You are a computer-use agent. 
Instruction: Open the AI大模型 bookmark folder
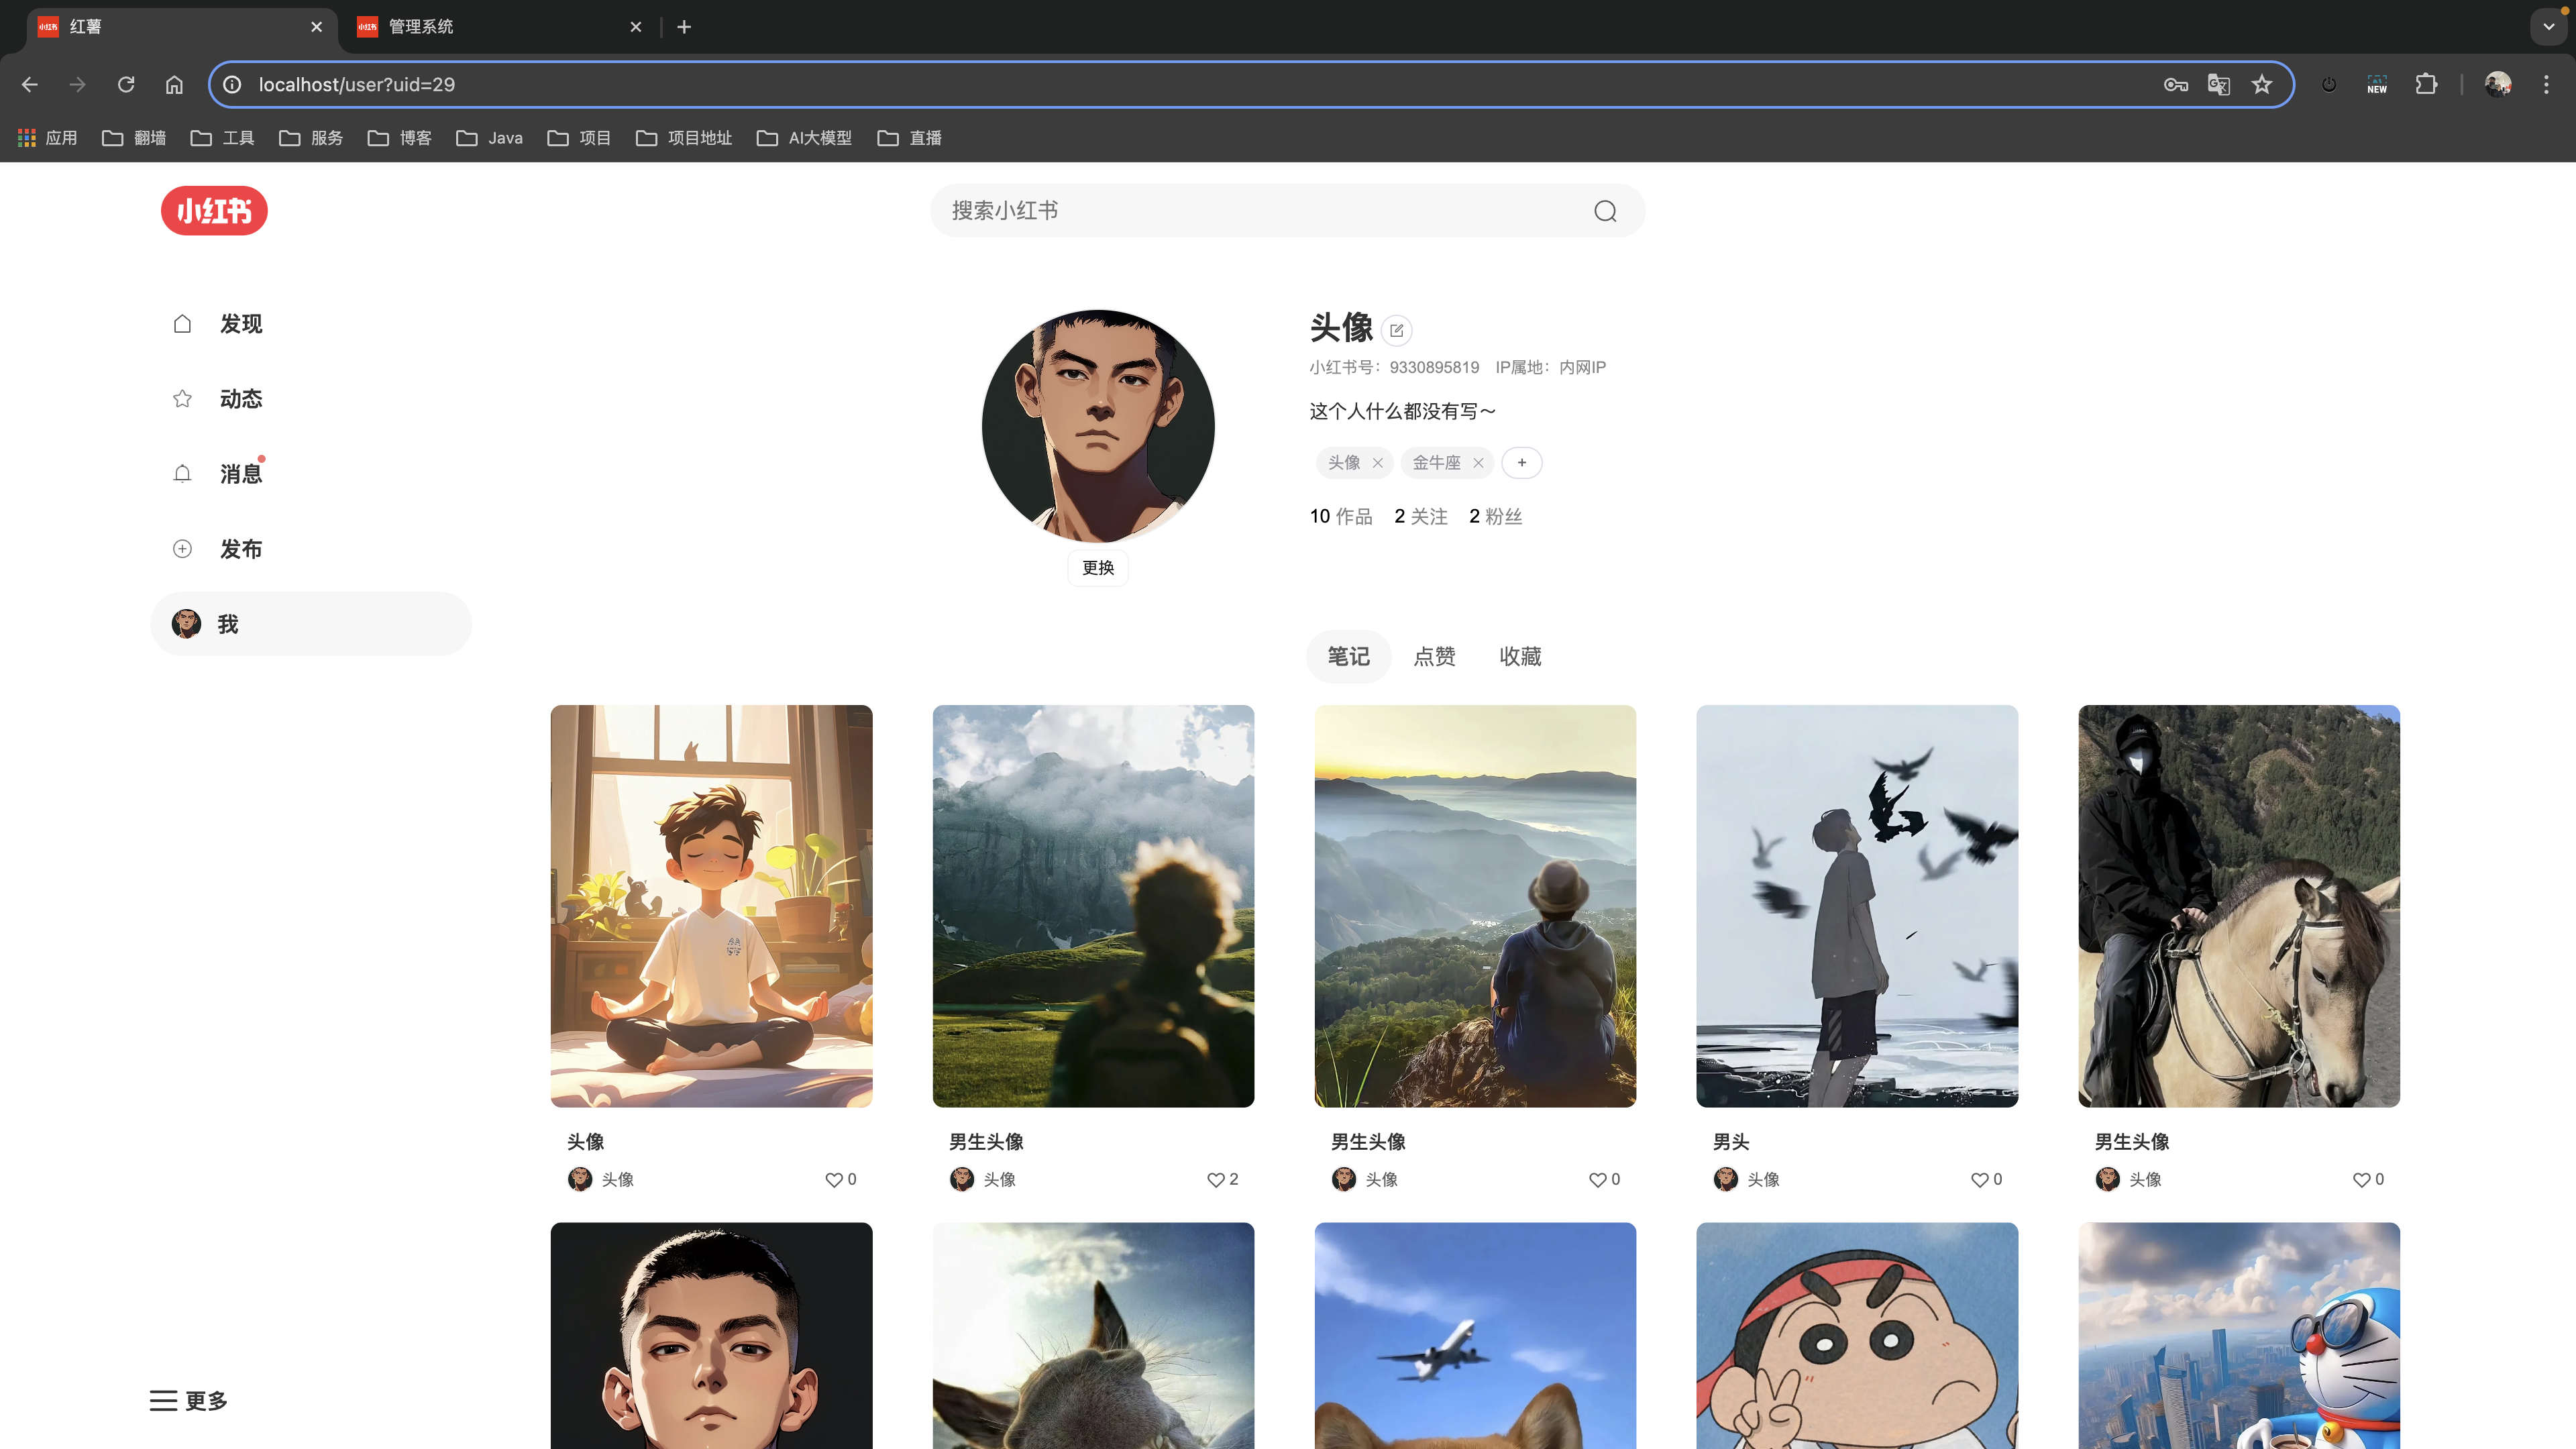(805, 138)
